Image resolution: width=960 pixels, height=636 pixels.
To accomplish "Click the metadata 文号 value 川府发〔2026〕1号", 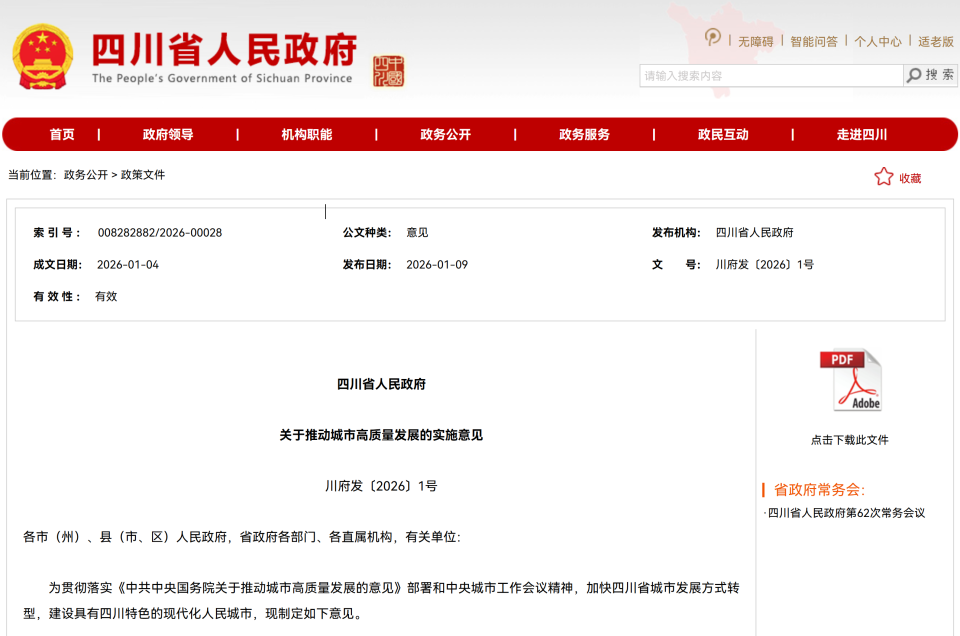I will [765, 264].
